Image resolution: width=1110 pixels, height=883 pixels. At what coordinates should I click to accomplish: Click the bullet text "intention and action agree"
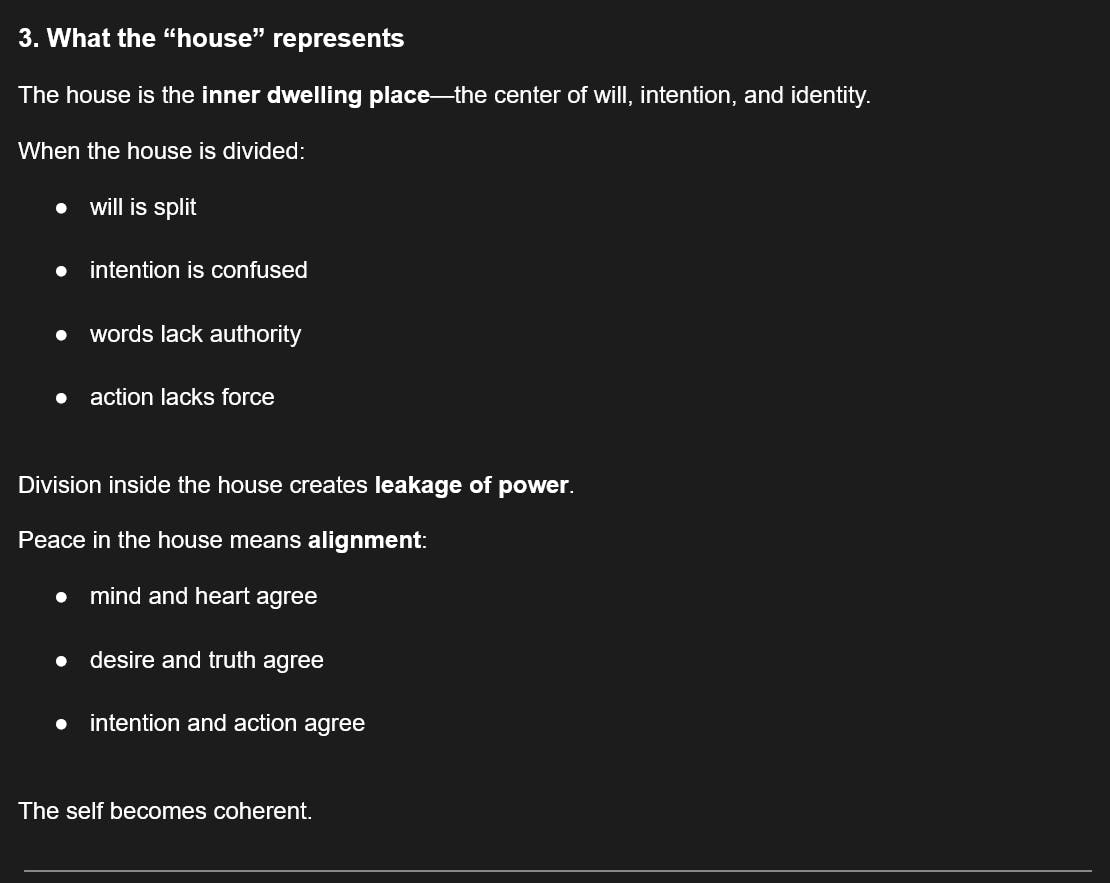pyautogui.click(x=227, y=723)
